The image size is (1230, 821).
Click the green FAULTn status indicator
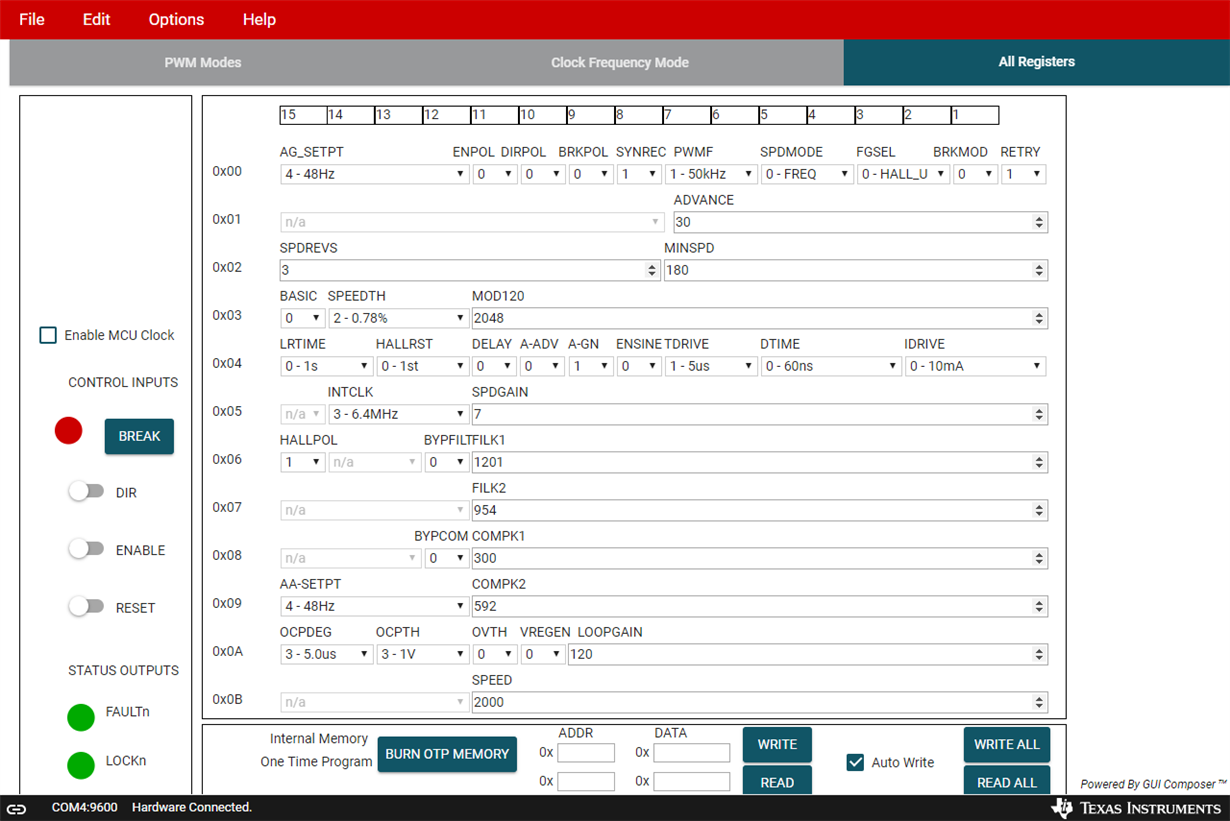point(81,717)
